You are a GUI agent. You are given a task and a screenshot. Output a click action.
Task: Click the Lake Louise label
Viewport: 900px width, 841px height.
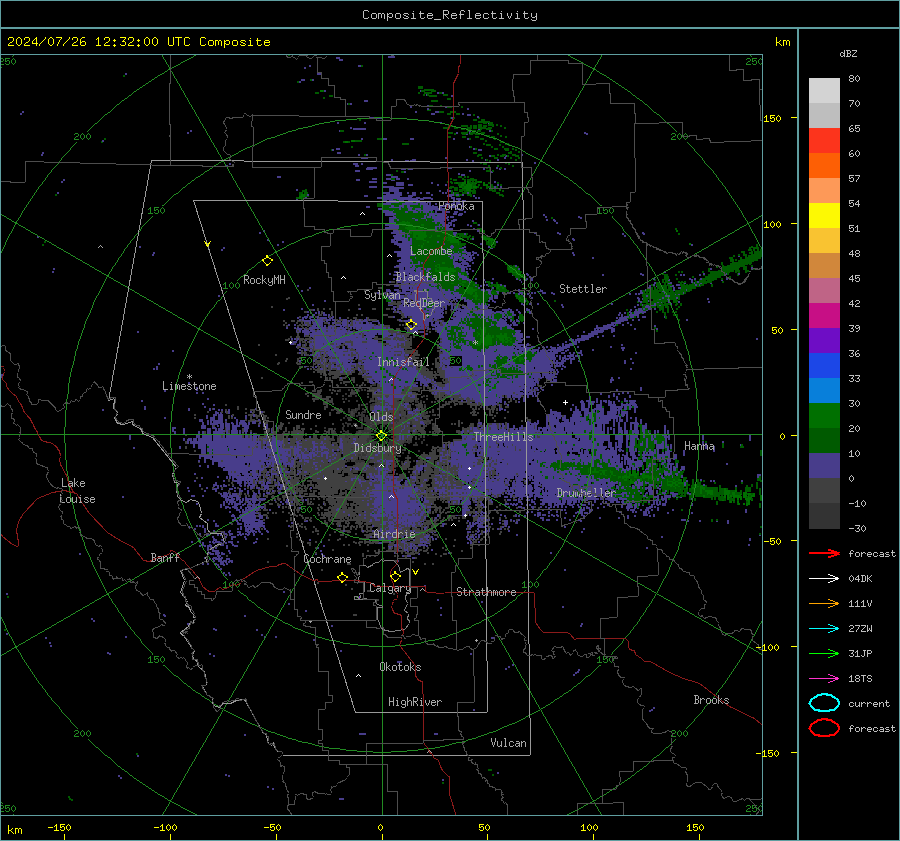click(78, 491)
